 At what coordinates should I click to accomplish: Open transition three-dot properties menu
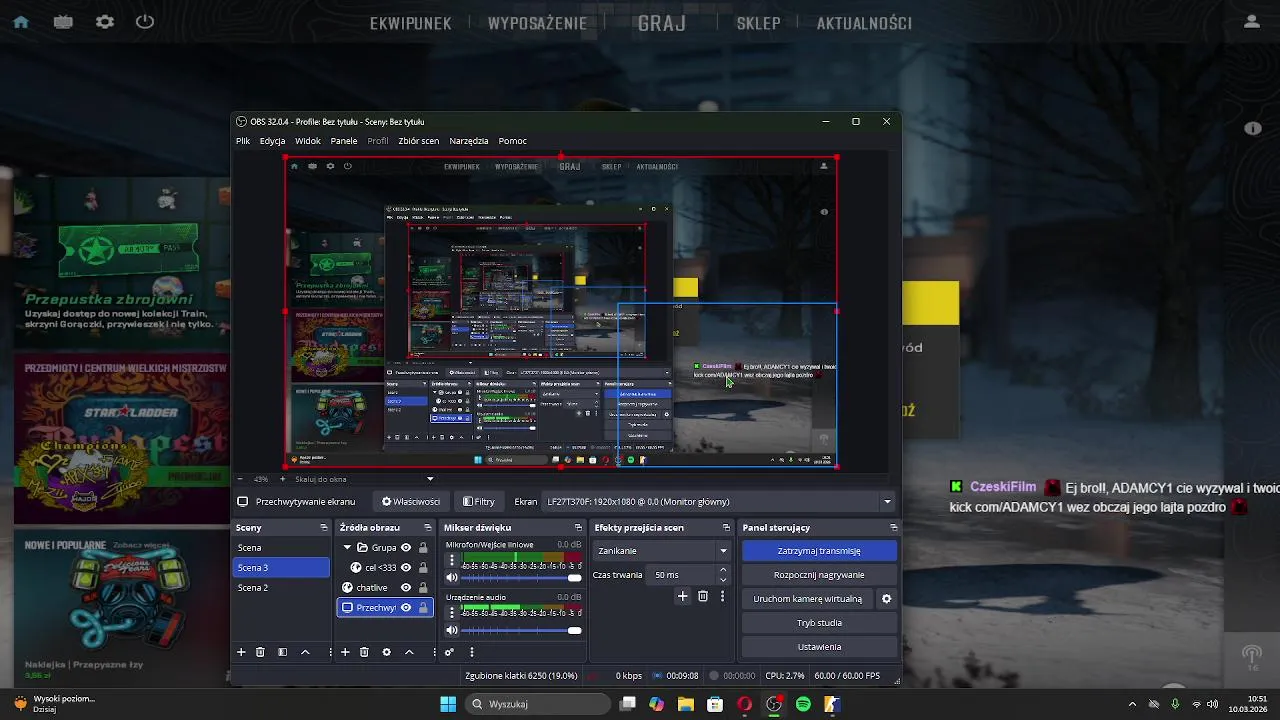(x=722, y=596)
